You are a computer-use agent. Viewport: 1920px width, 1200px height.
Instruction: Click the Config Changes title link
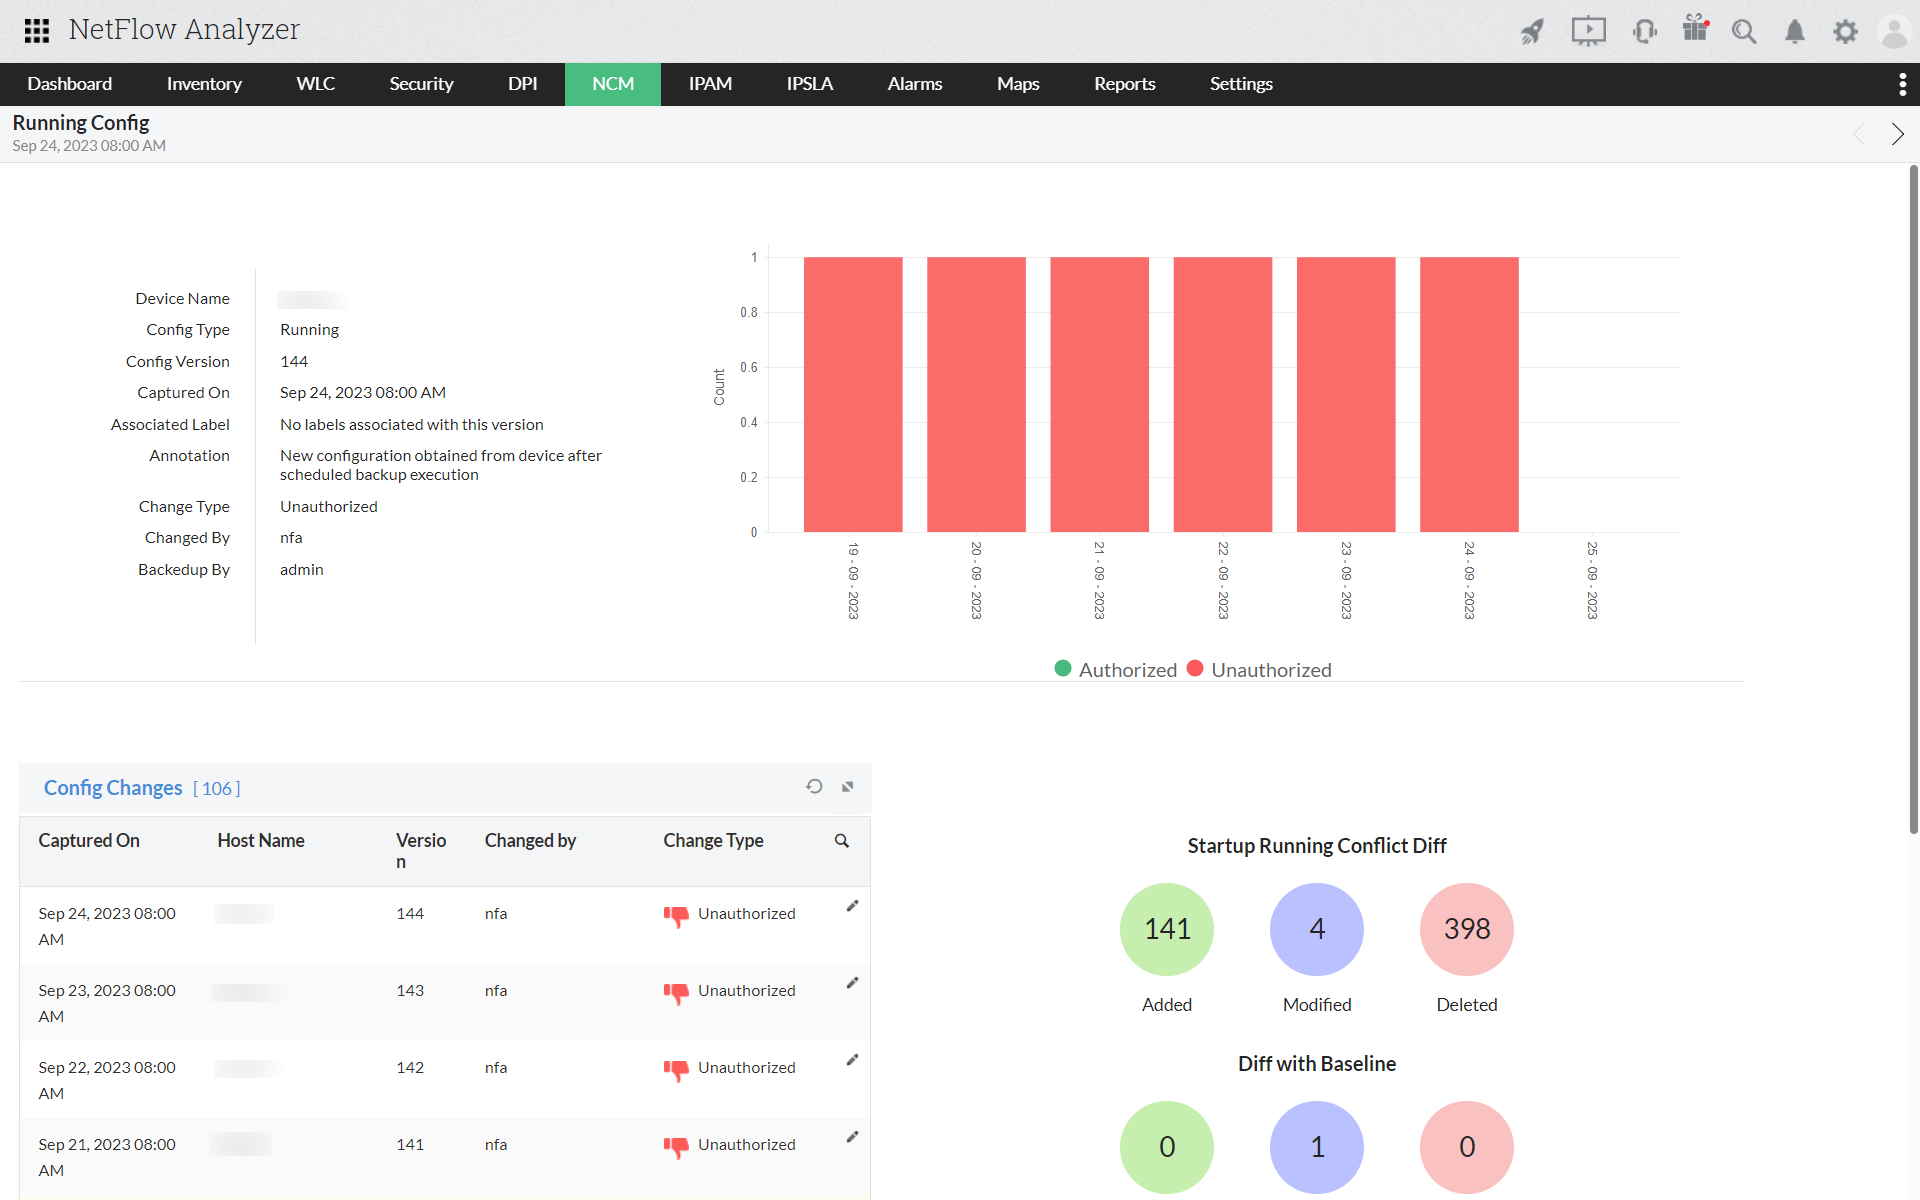113,788
